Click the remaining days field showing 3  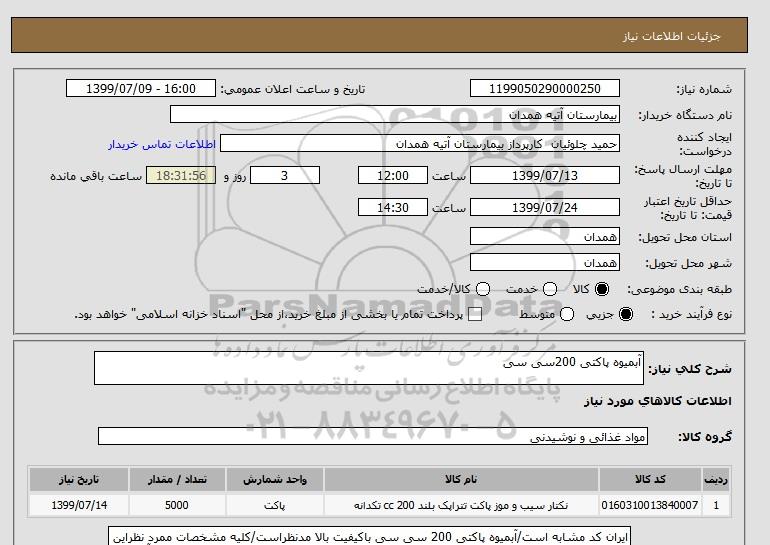coord(285,175)
